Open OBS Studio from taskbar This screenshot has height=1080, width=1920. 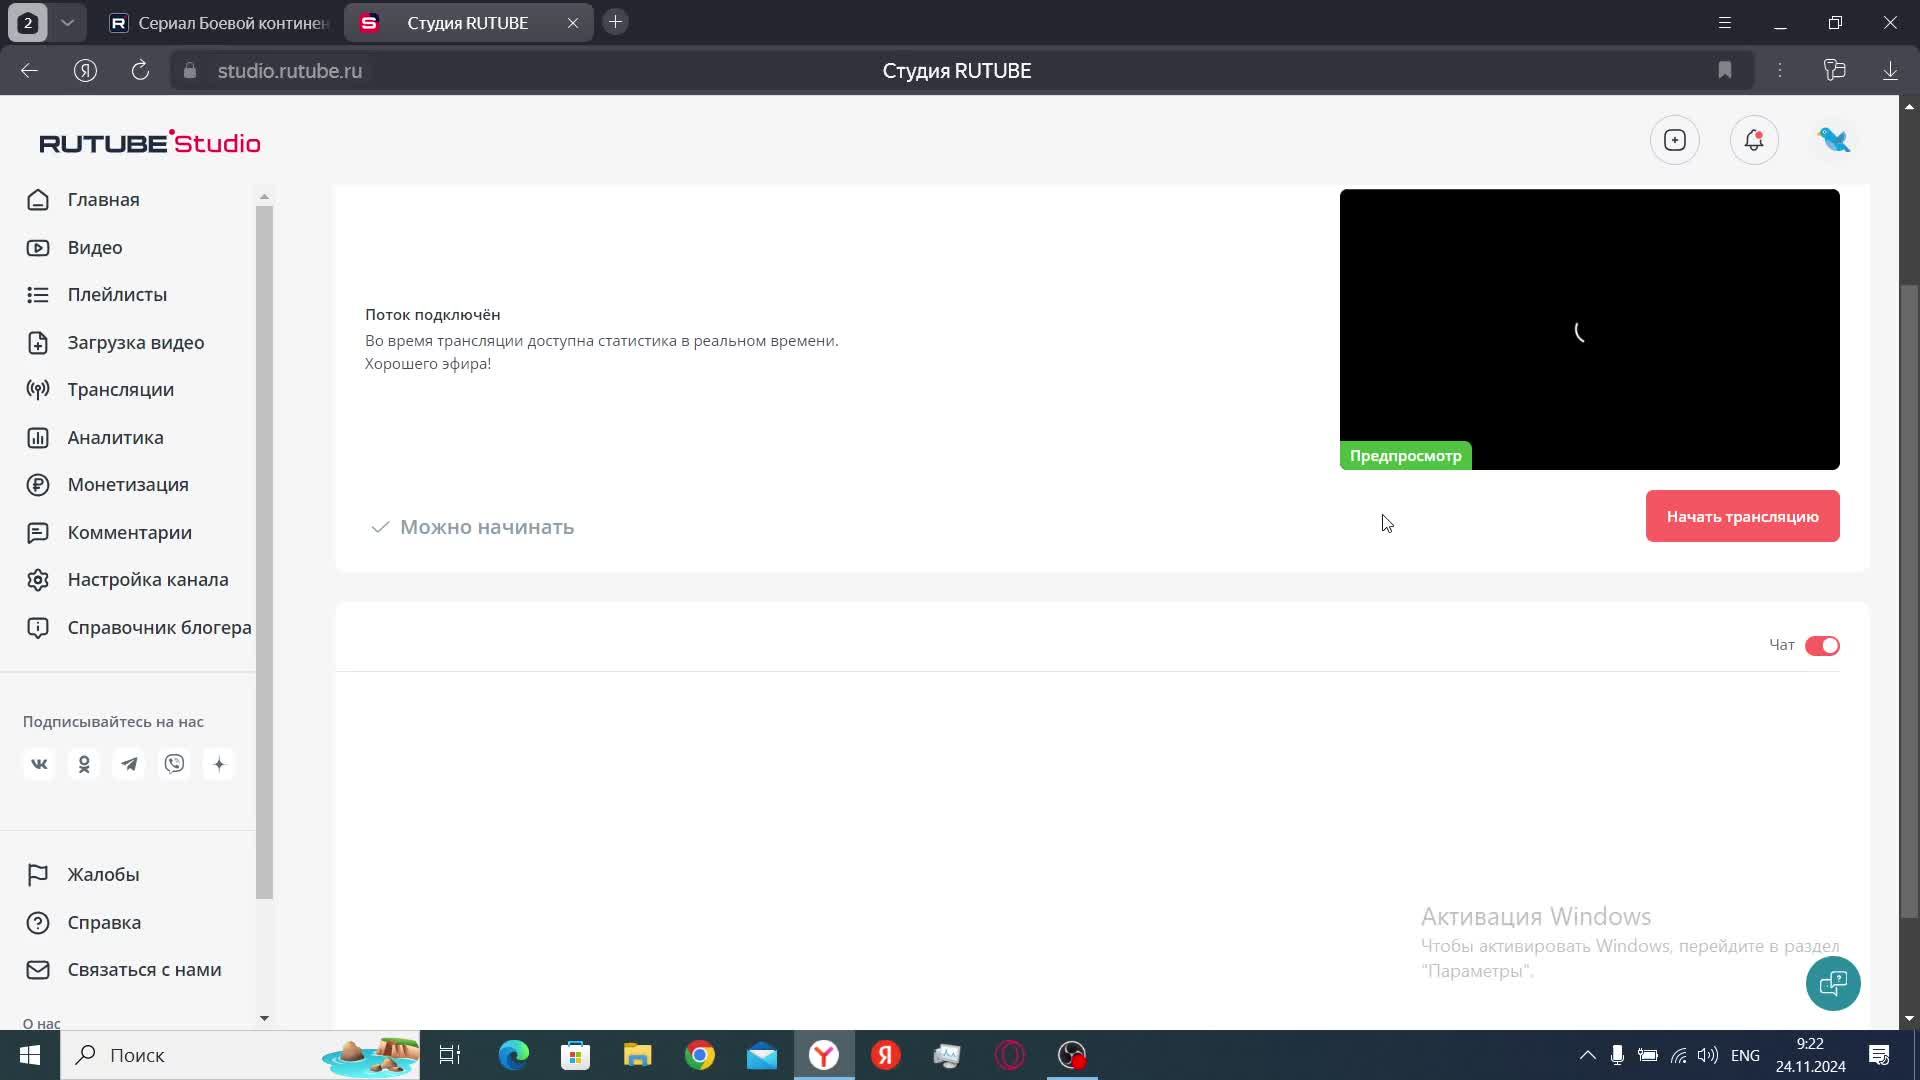pyautogui.click(x=1072, y=1055)
